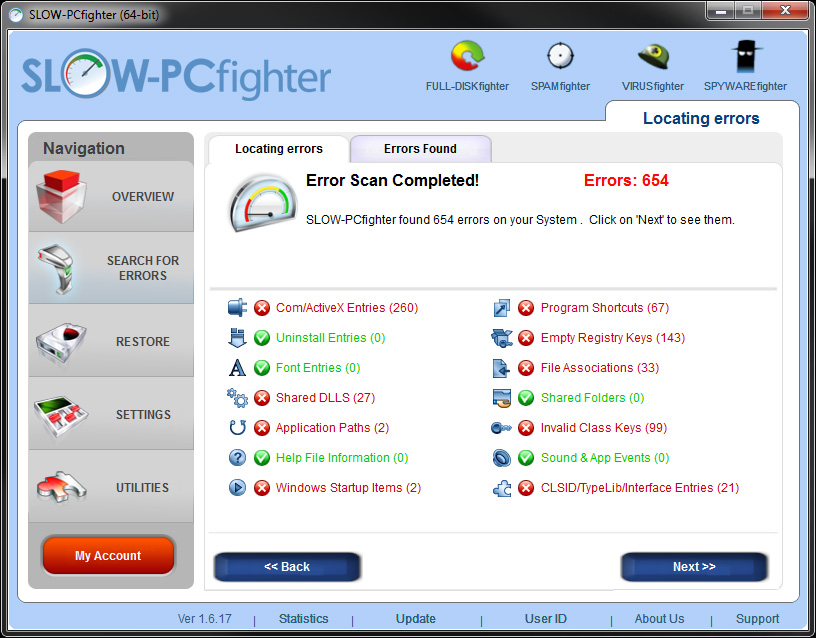Screen dimensions: 816x638
Task: Click green check beside Shared Folders
Action: [526, 398]
